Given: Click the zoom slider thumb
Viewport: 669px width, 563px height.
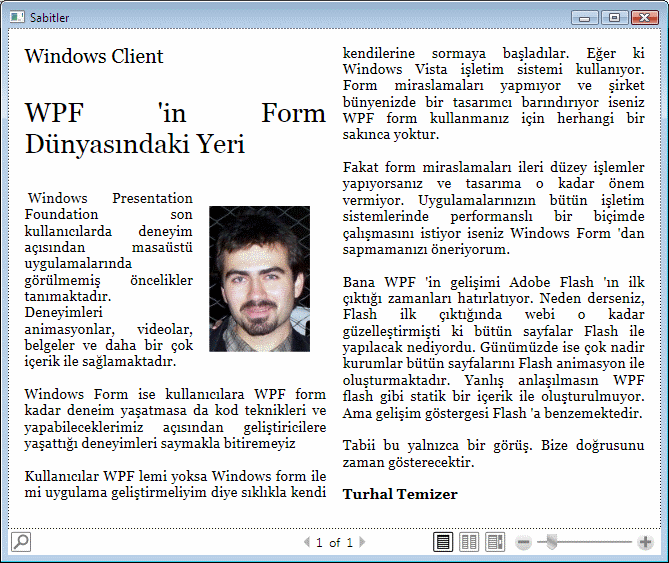Looking at the screenshot, I should point(551,542).
